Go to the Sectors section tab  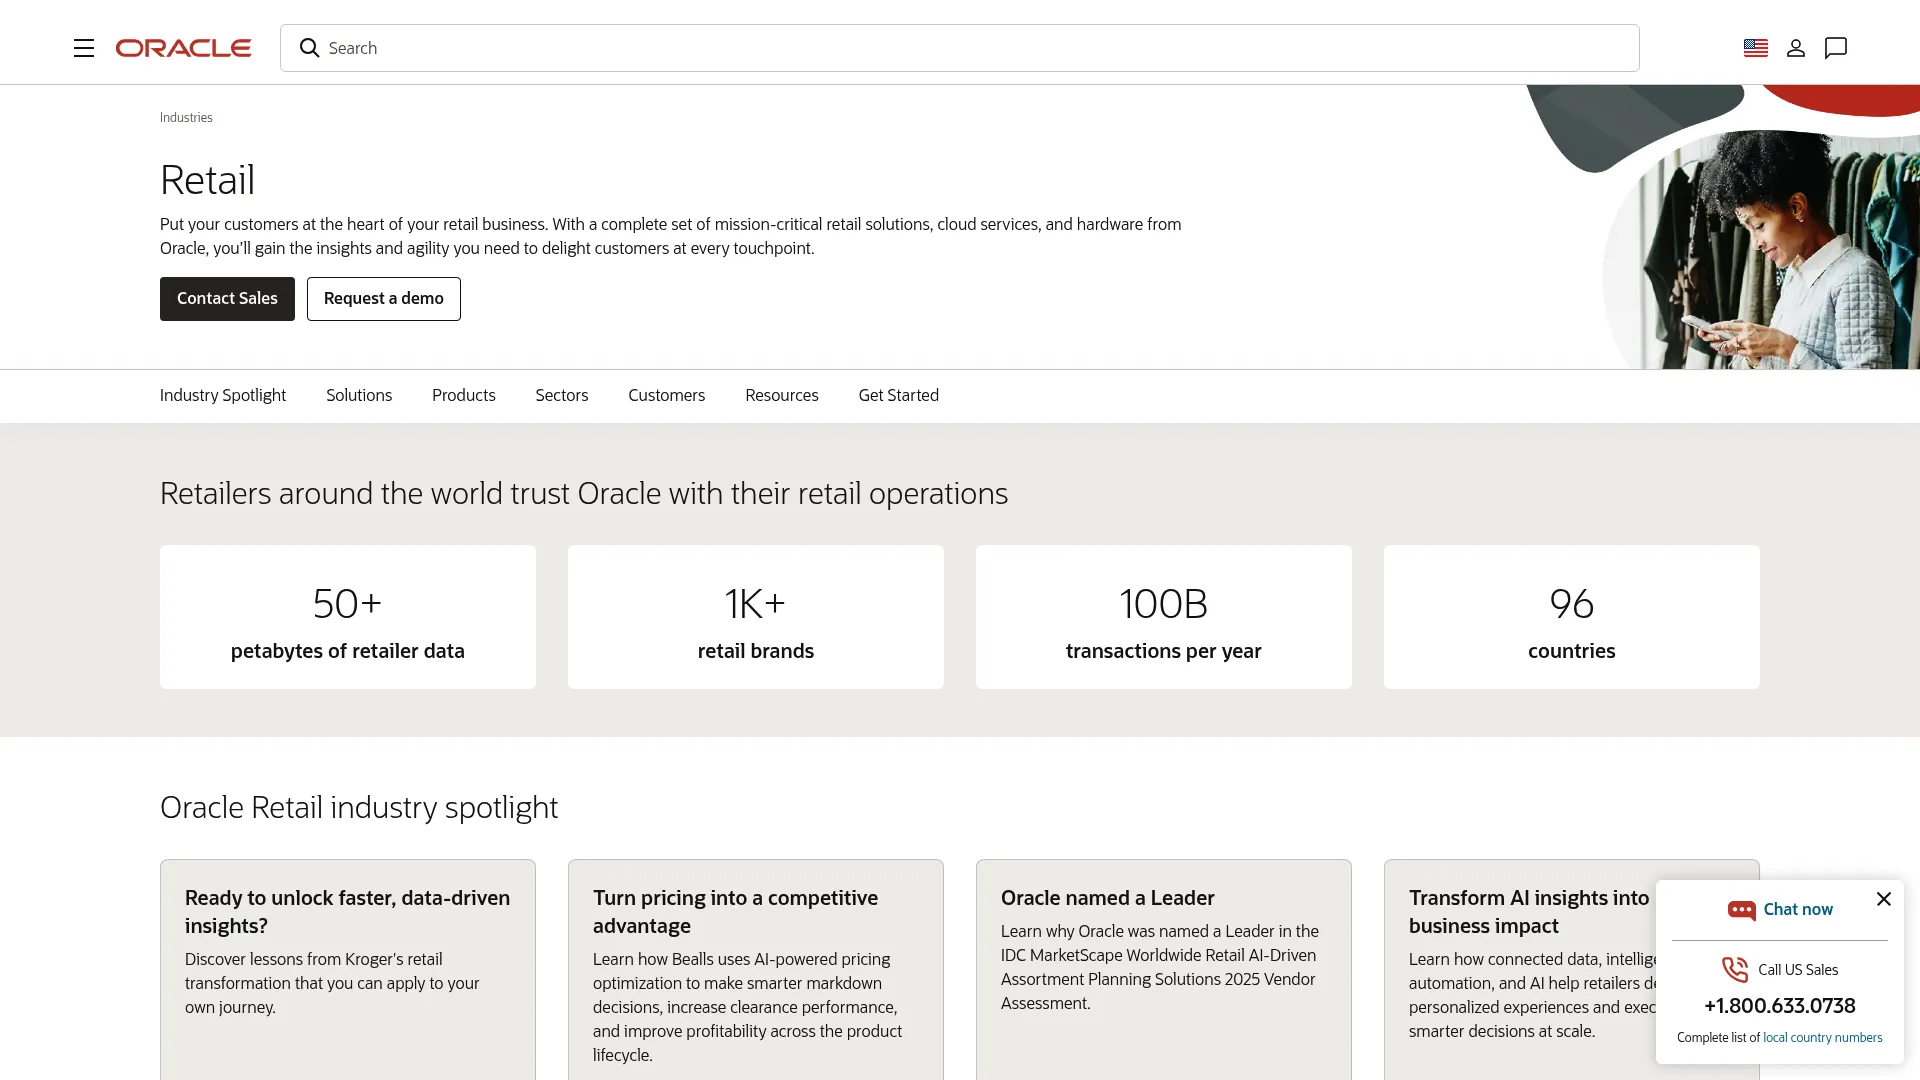tap(562, 395)
